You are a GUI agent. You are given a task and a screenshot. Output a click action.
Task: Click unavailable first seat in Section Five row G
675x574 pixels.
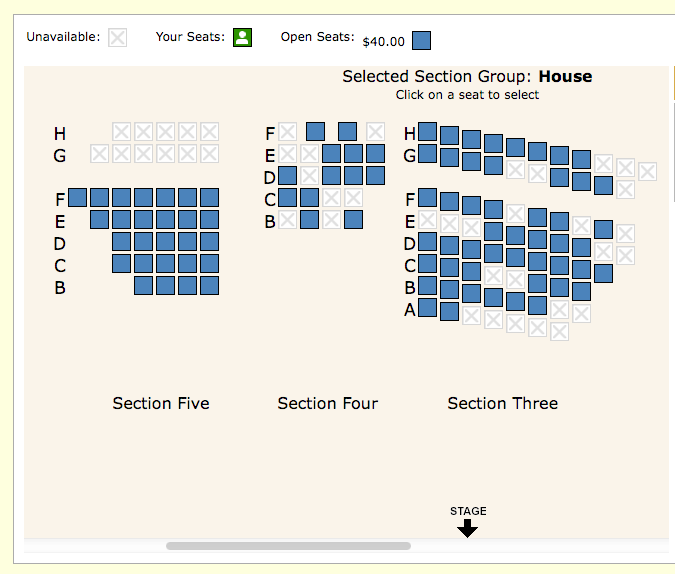click(99, 153)
